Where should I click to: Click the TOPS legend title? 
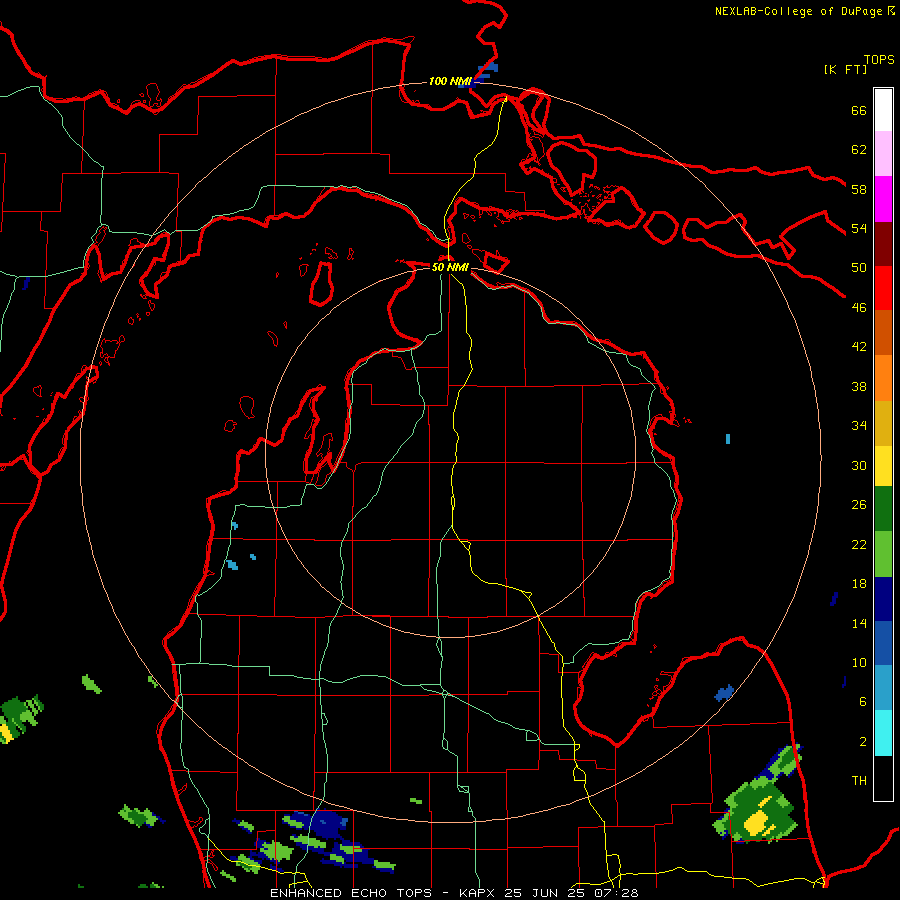click(x=879, y=60)
